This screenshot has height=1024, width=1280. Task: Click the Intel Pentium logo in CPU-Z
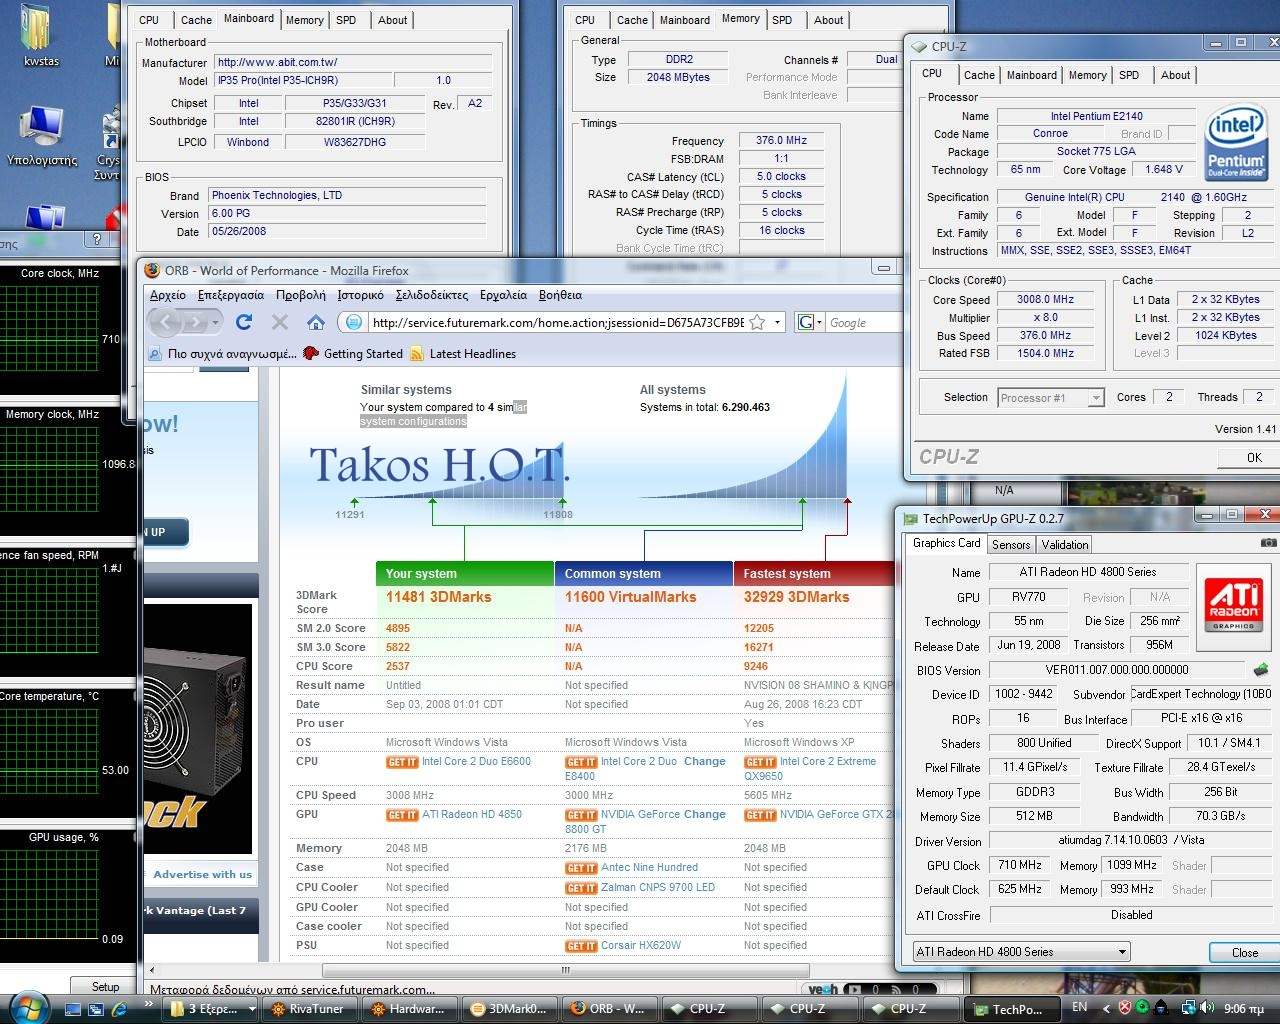[x=1236, y=144]
